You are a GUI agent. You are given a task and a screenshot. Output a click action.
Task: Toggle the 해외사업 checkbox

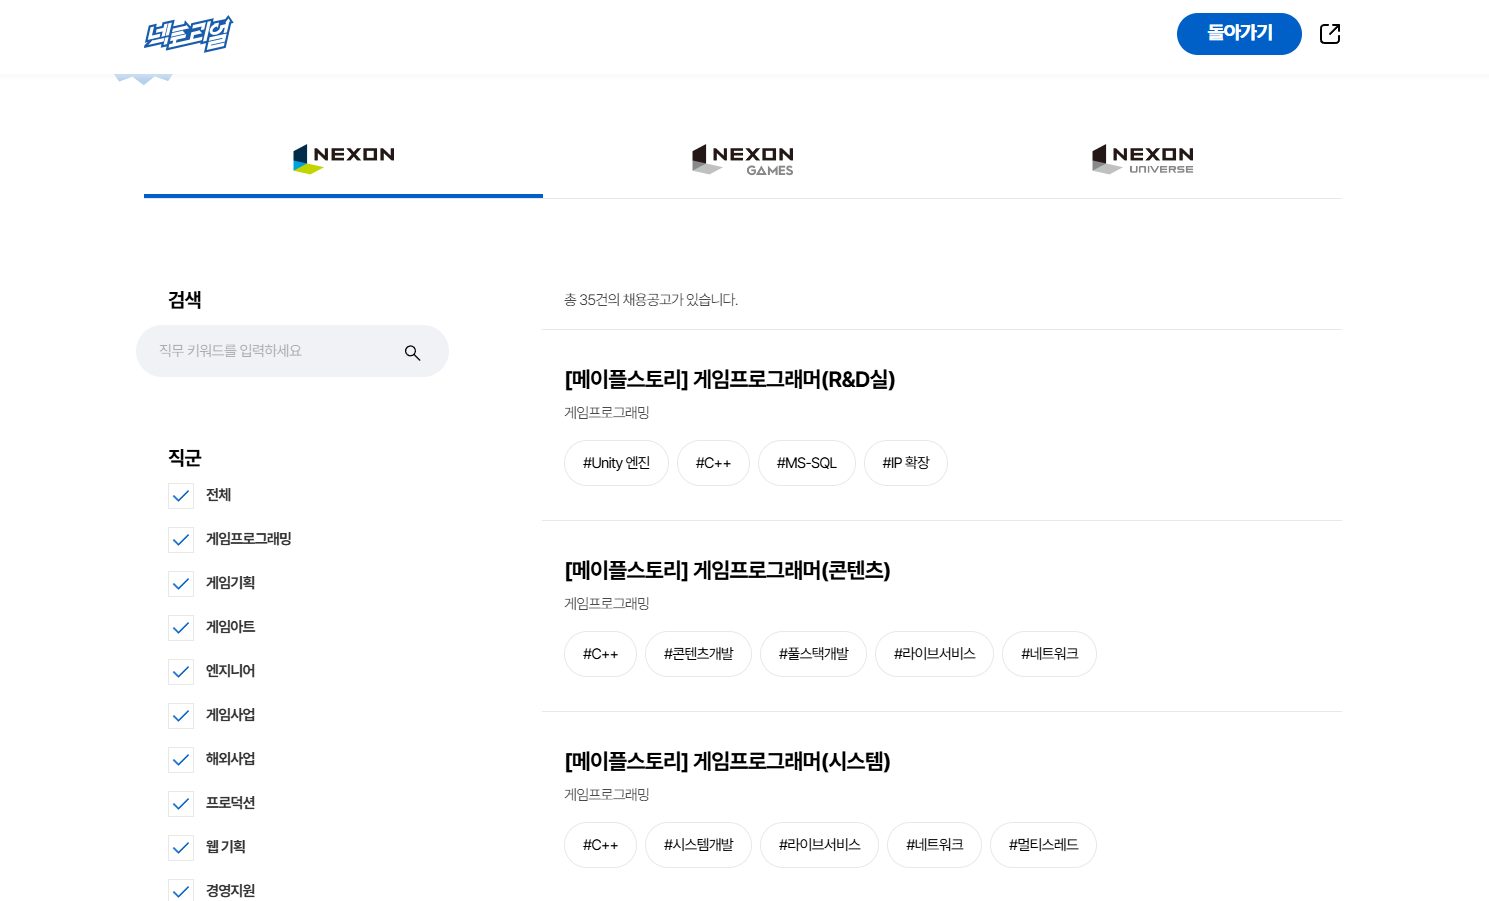pos(181,760)
